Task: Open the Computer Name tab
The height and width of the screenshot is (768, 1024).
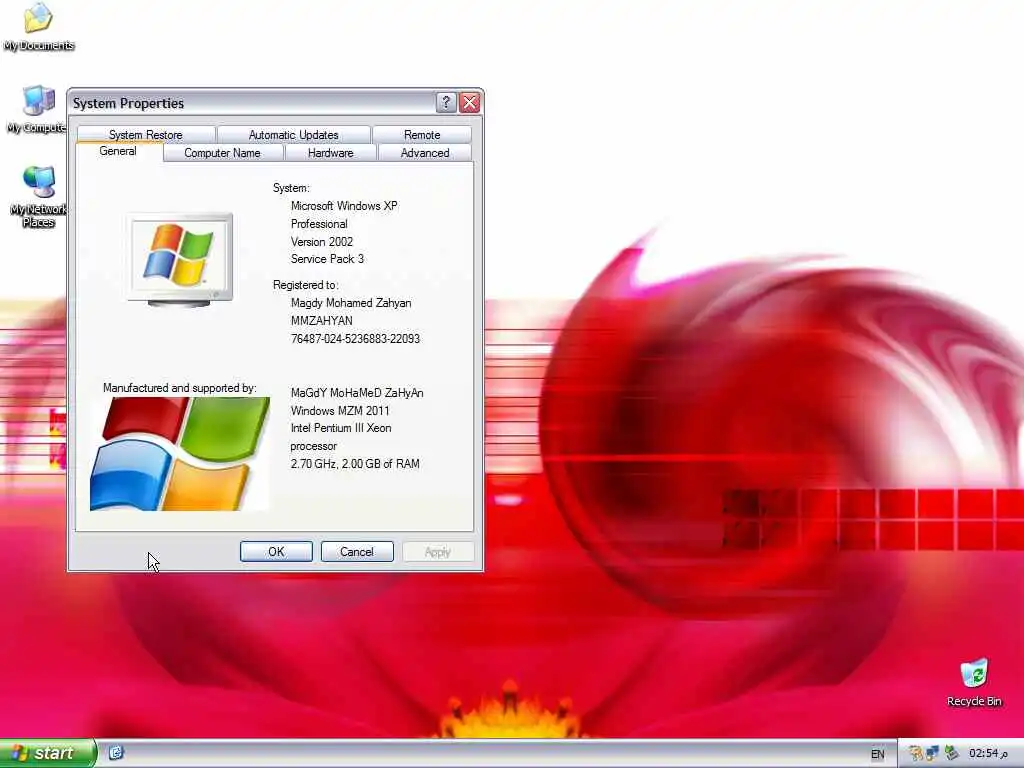Action: (222, 153)
